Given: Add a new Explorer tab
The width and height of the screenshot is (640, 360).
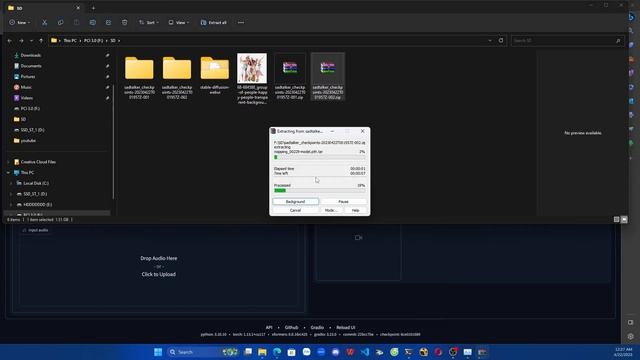Looking at the screenshot, I should [93, 8].
